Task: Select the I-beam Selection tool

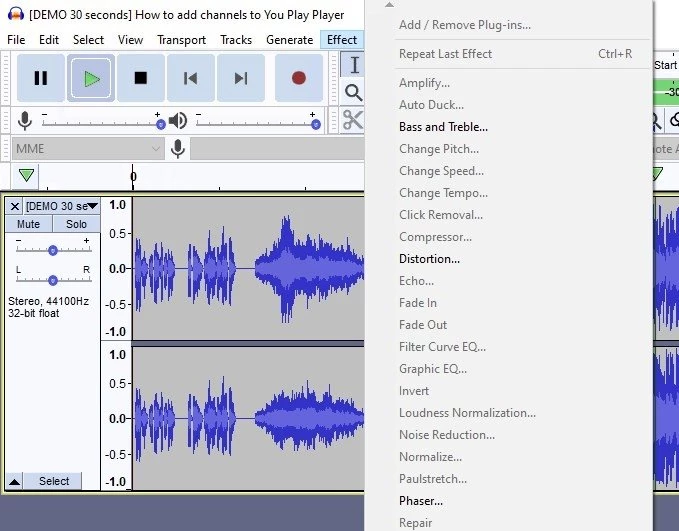Action: (354, 65)
